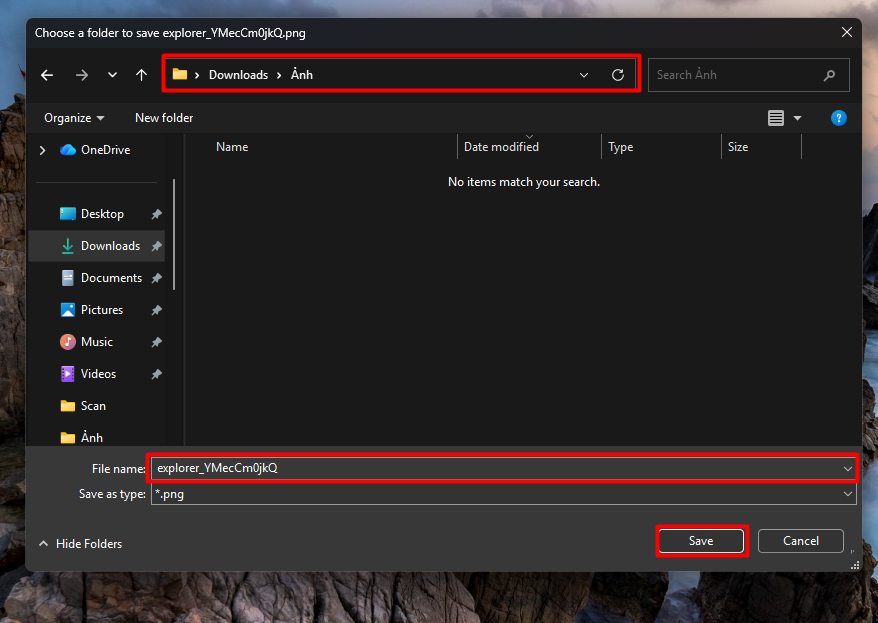Open the Save as type combo box
Image resolution: width=878 pixels, height=623 pixels.
(x=503, y=494)
